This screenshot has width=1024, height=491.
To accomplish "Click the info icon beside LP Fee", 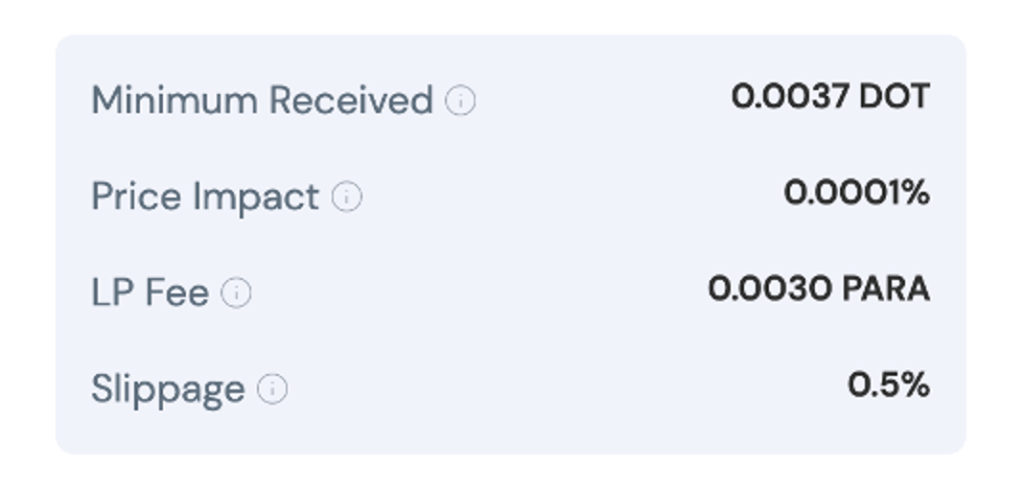I will click(236, 293).
